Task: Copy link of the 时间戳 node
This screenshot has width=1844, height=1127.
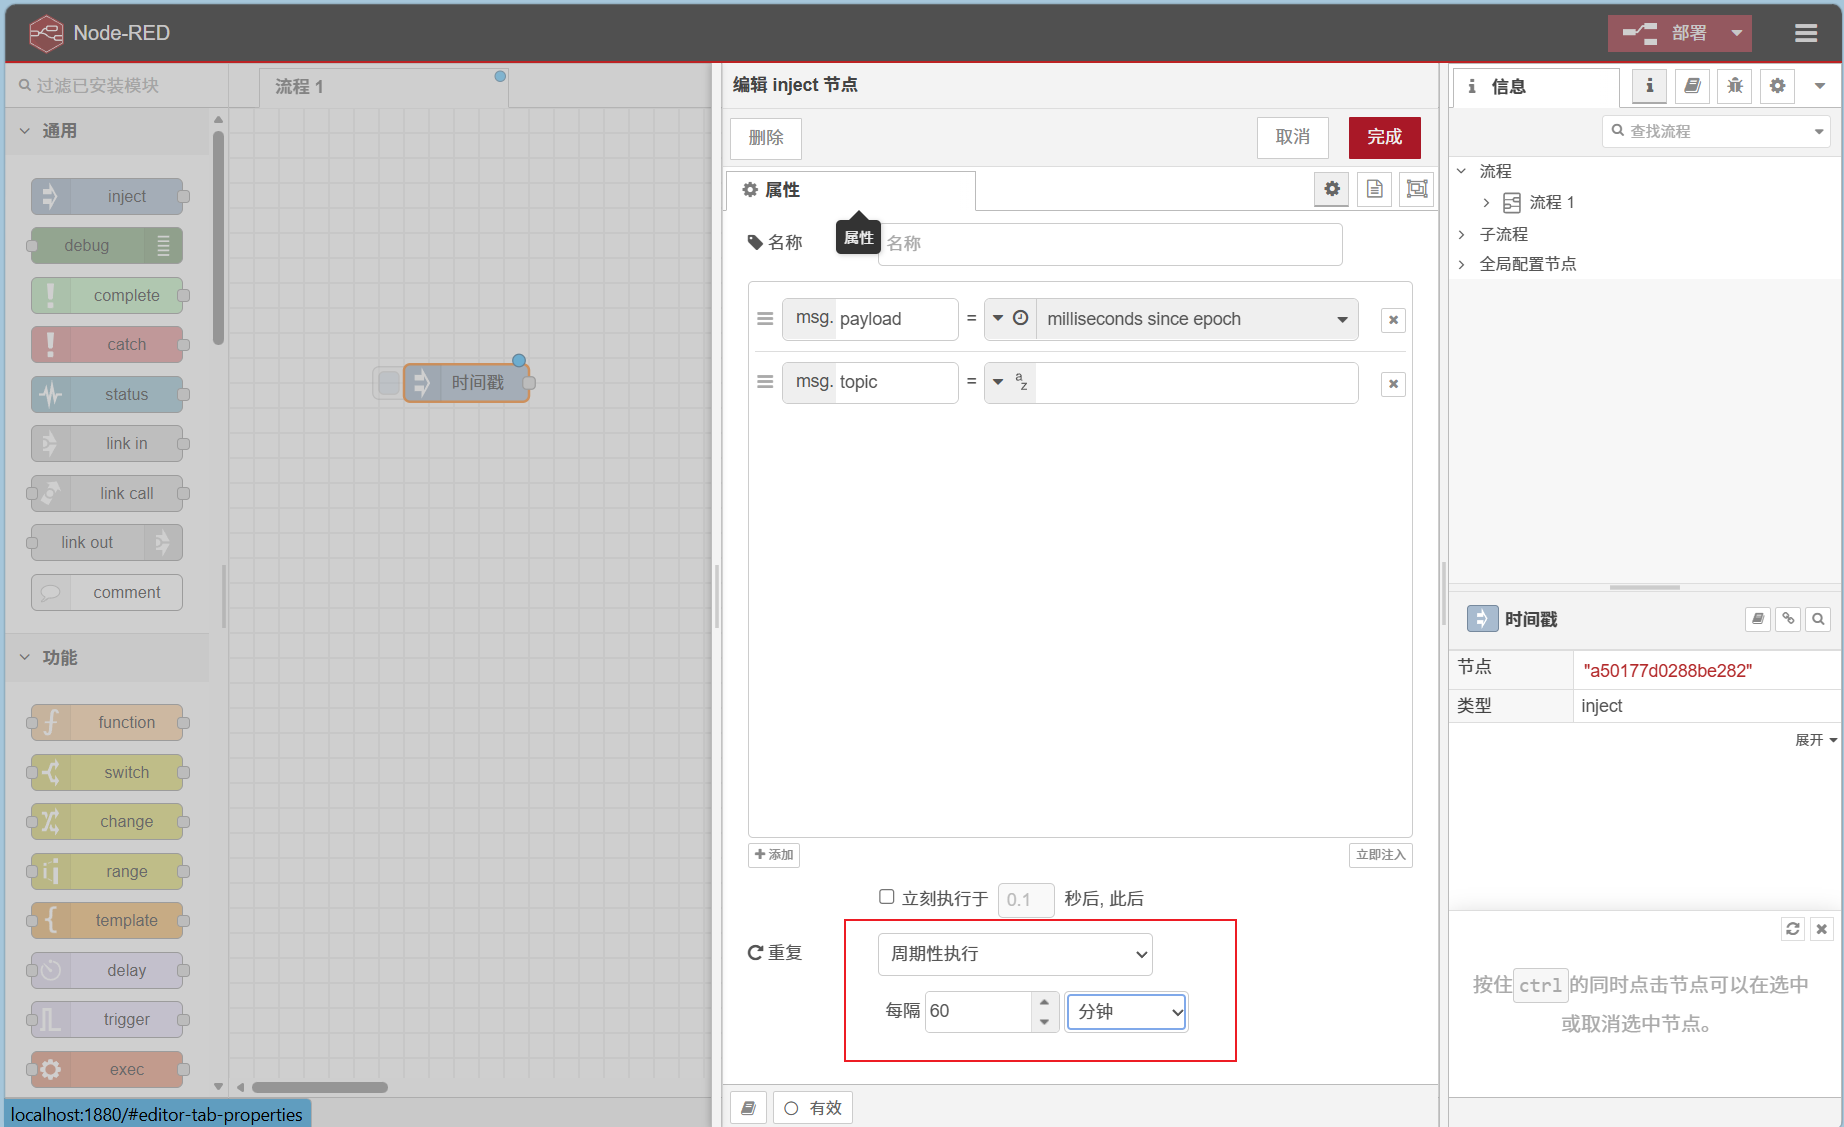Action: click(x=1788, y=619)
